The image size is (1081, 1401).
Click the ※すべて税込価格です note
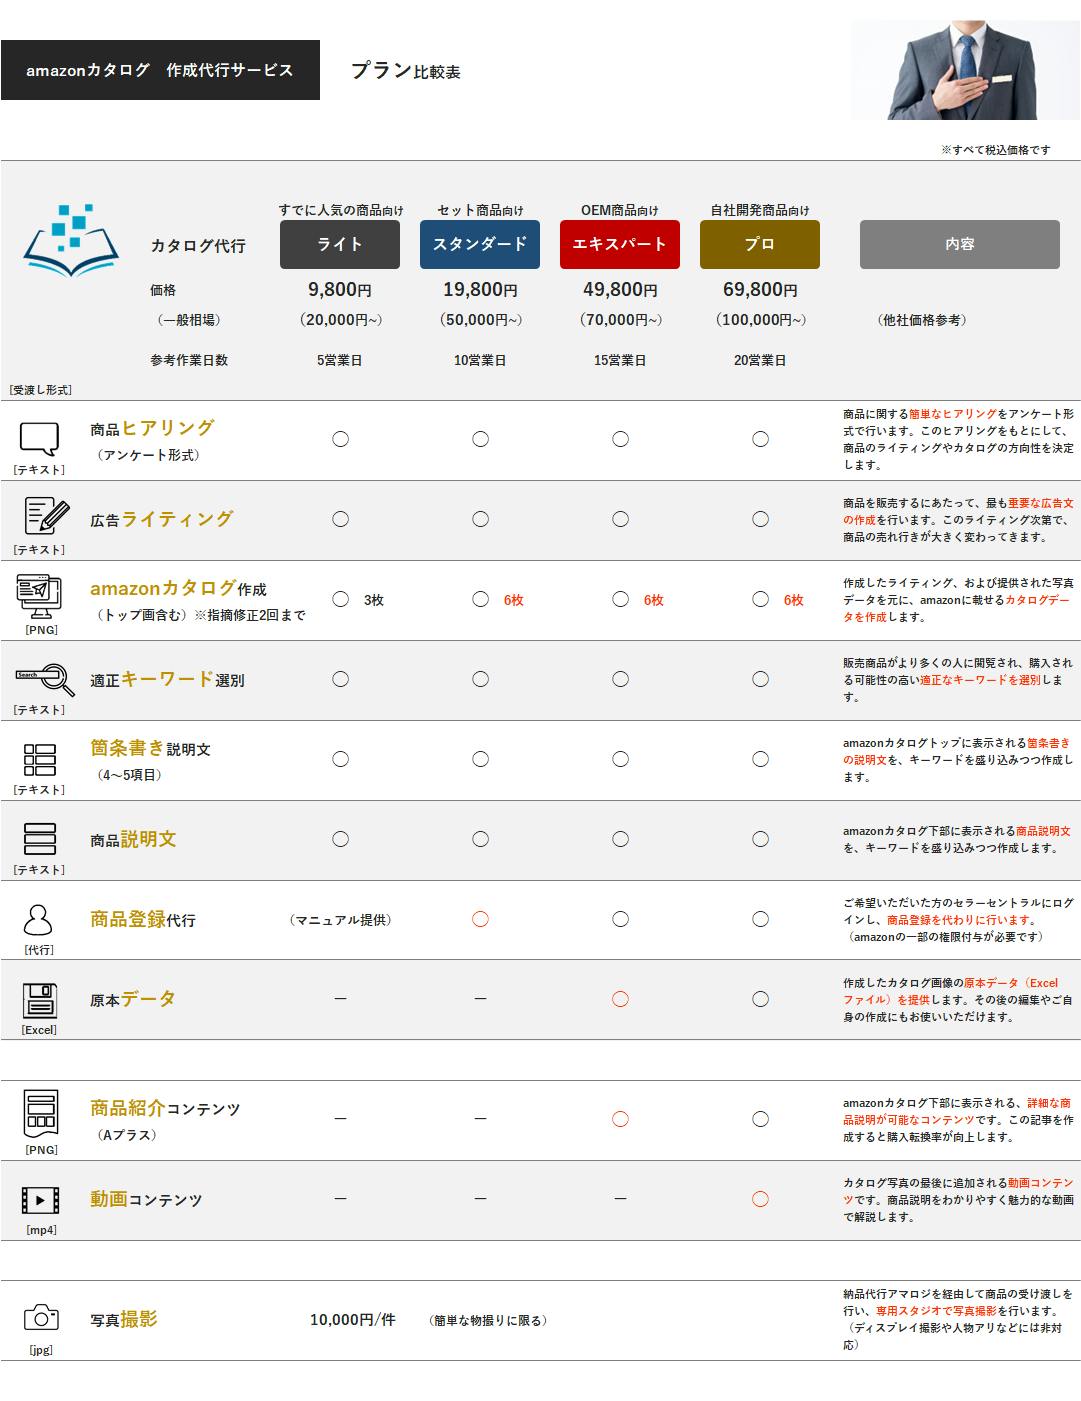click(x=995, y=150)
